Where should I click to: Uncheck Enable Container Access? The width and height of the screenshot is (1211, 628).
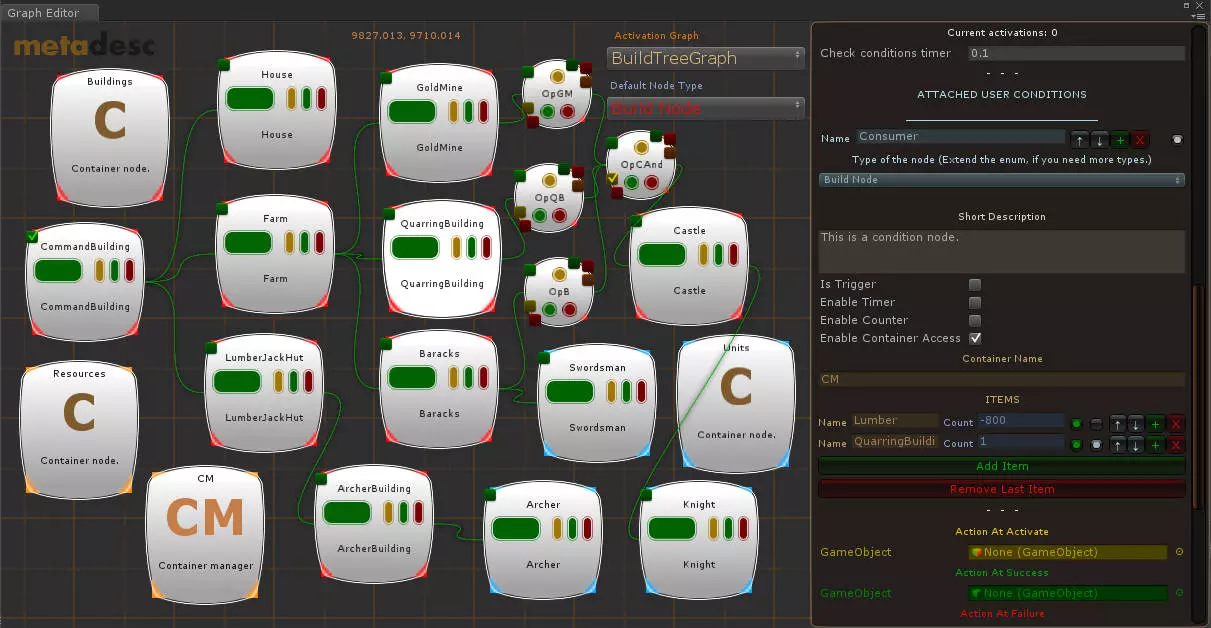(x=975, y=339)
